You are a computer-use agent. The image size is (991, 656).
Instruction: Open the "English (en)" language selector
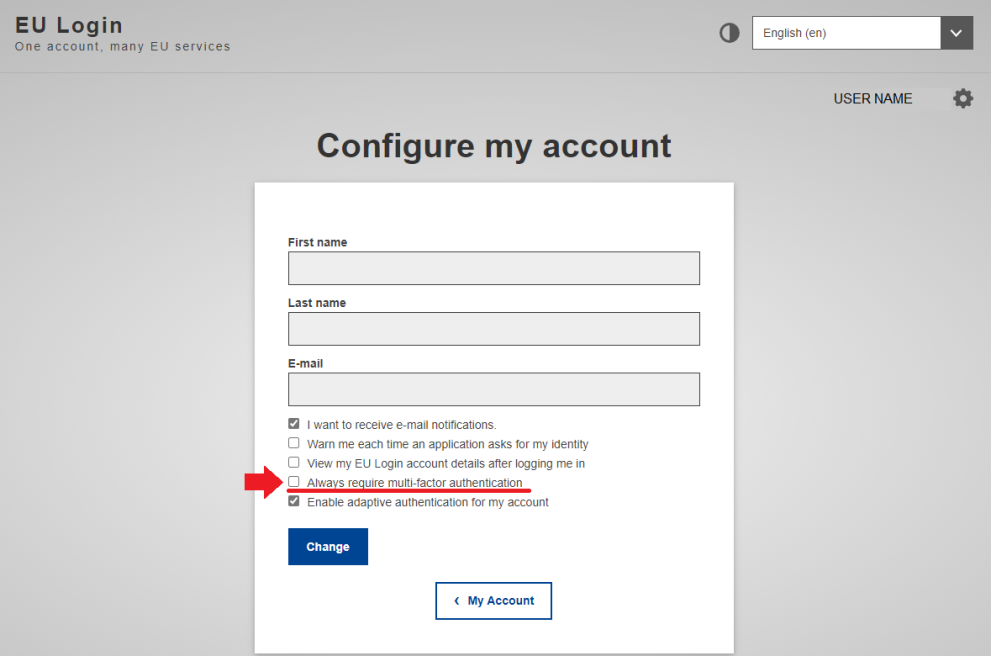point(845,33)
